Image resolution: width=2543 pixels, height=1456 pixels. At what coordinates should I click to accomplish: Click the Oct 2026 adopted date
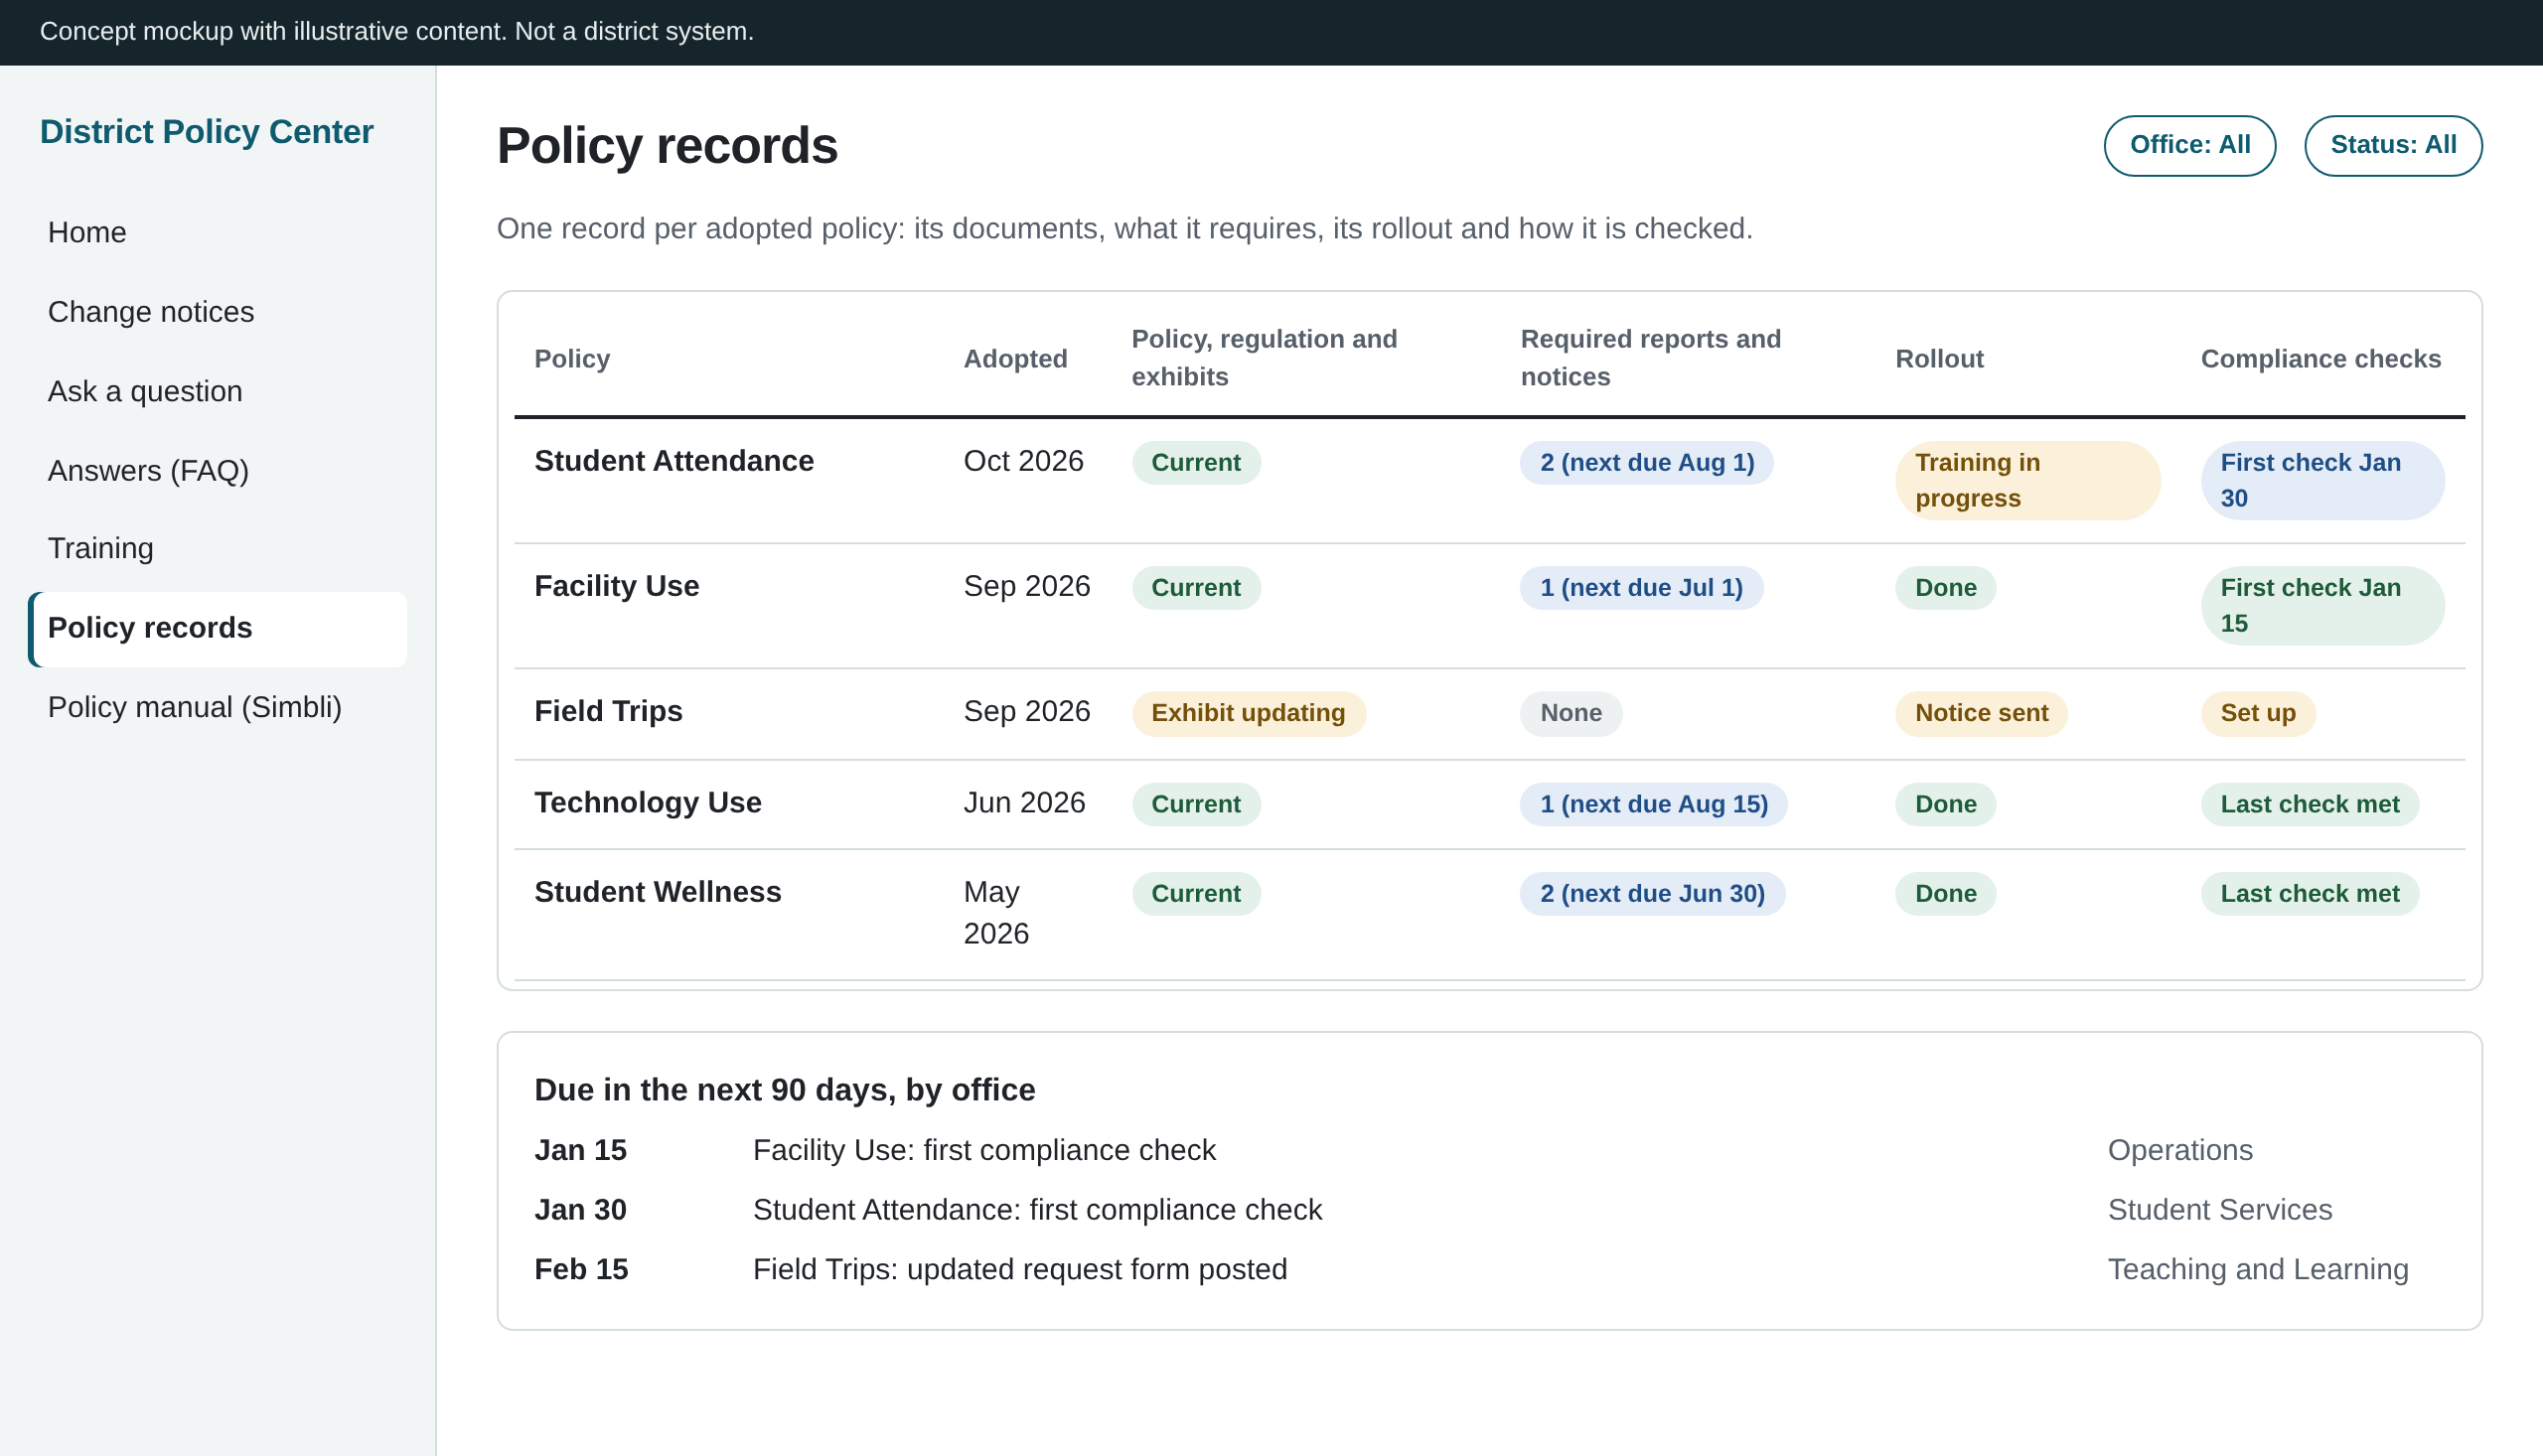pyautogui.click(x=1023, y=461)
